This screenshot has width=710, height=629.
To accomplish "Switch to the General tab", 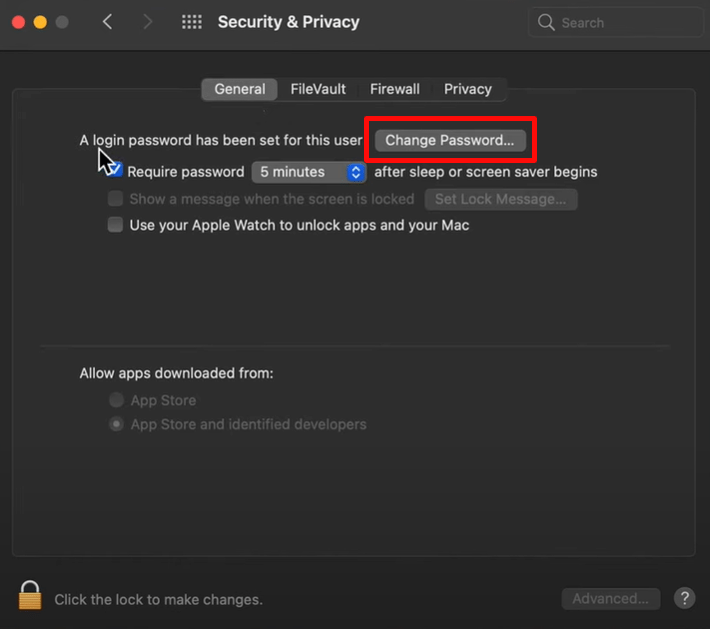I will (x=240, y=89).
